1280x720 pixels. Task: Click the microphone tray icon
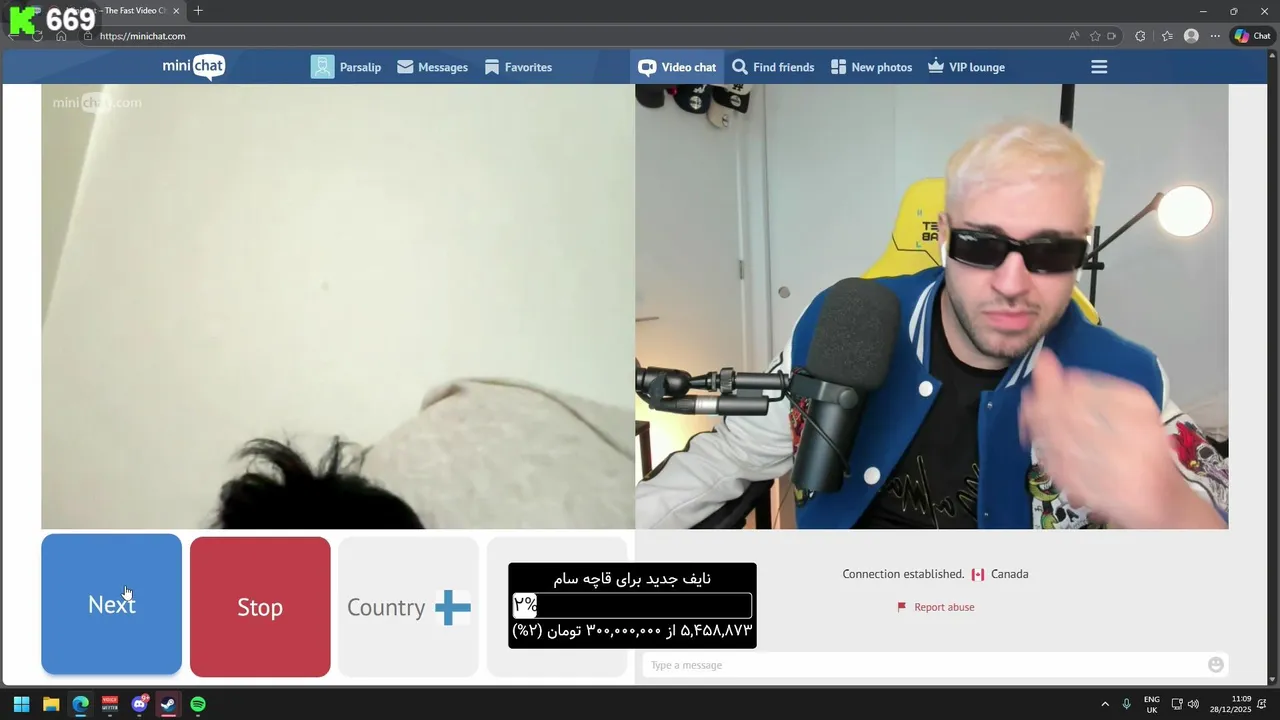(1127, 704)
